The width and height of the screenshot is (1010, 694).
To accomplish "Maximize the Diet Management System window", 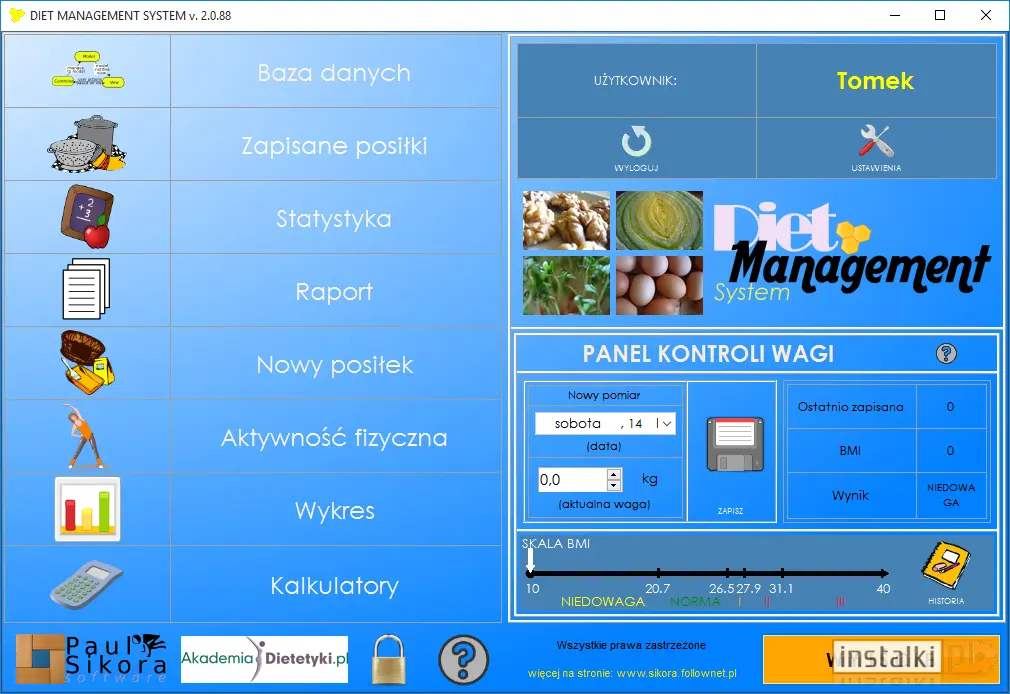I will [x=940, y=15].
